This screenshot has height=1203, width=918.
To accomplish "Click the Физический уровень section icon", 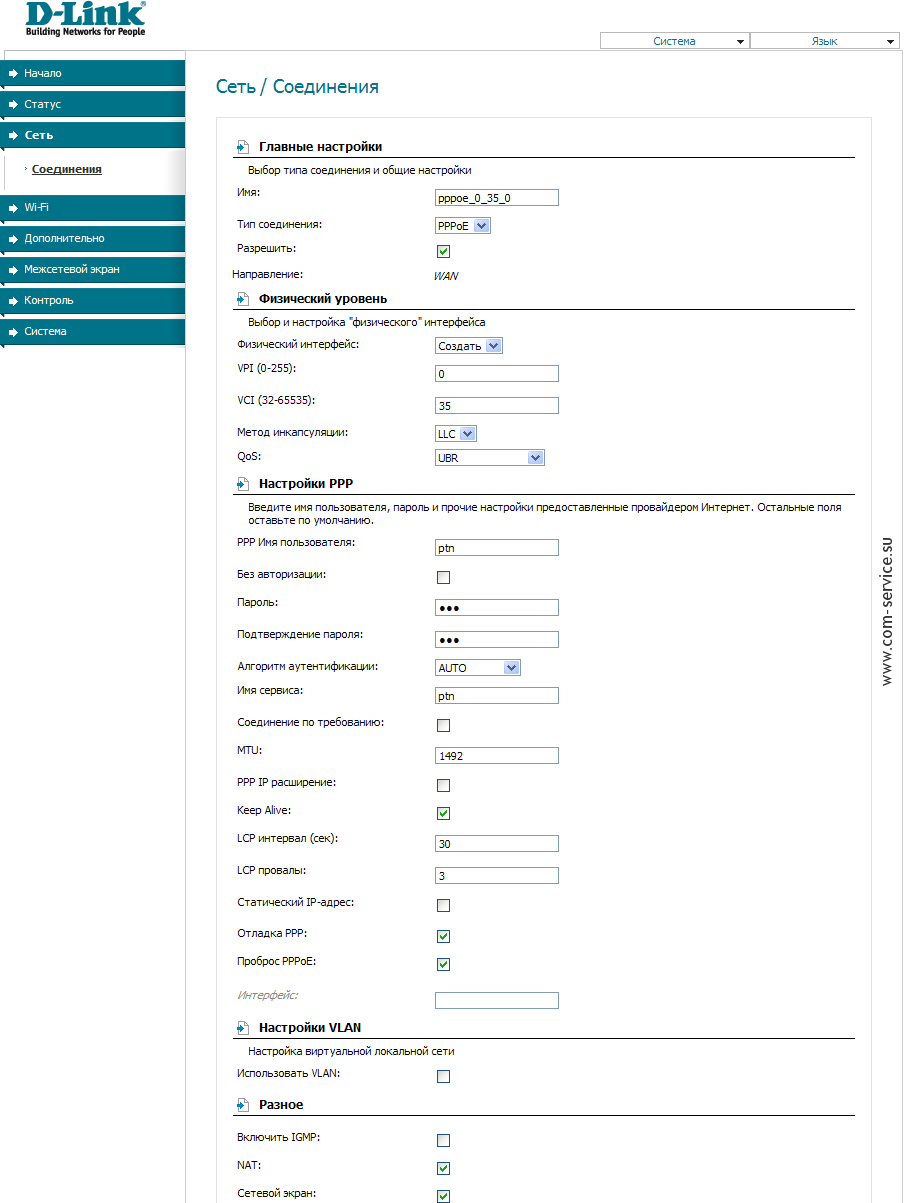I will tap(242, 299).
